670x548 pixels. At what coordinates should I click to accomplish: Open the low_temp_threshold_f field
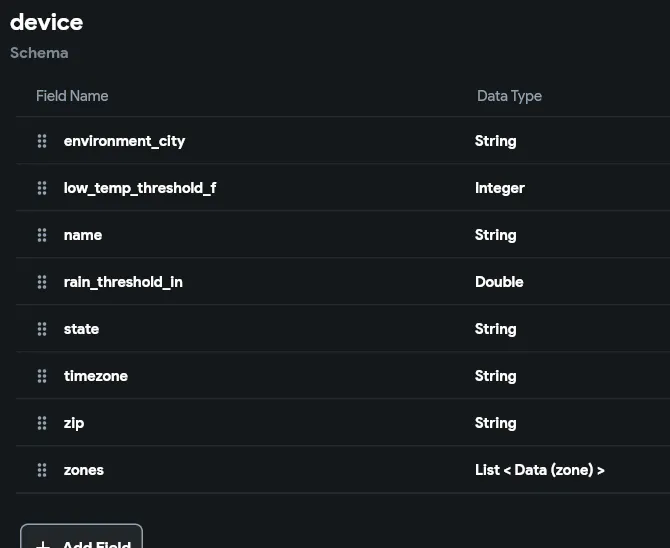coord(140,188)
